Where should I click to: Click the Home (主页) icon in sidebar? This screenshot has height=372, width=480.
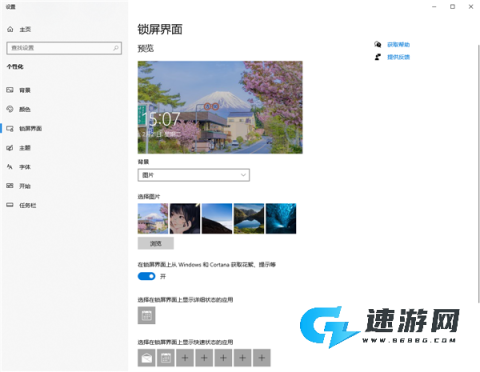[10, 29]
